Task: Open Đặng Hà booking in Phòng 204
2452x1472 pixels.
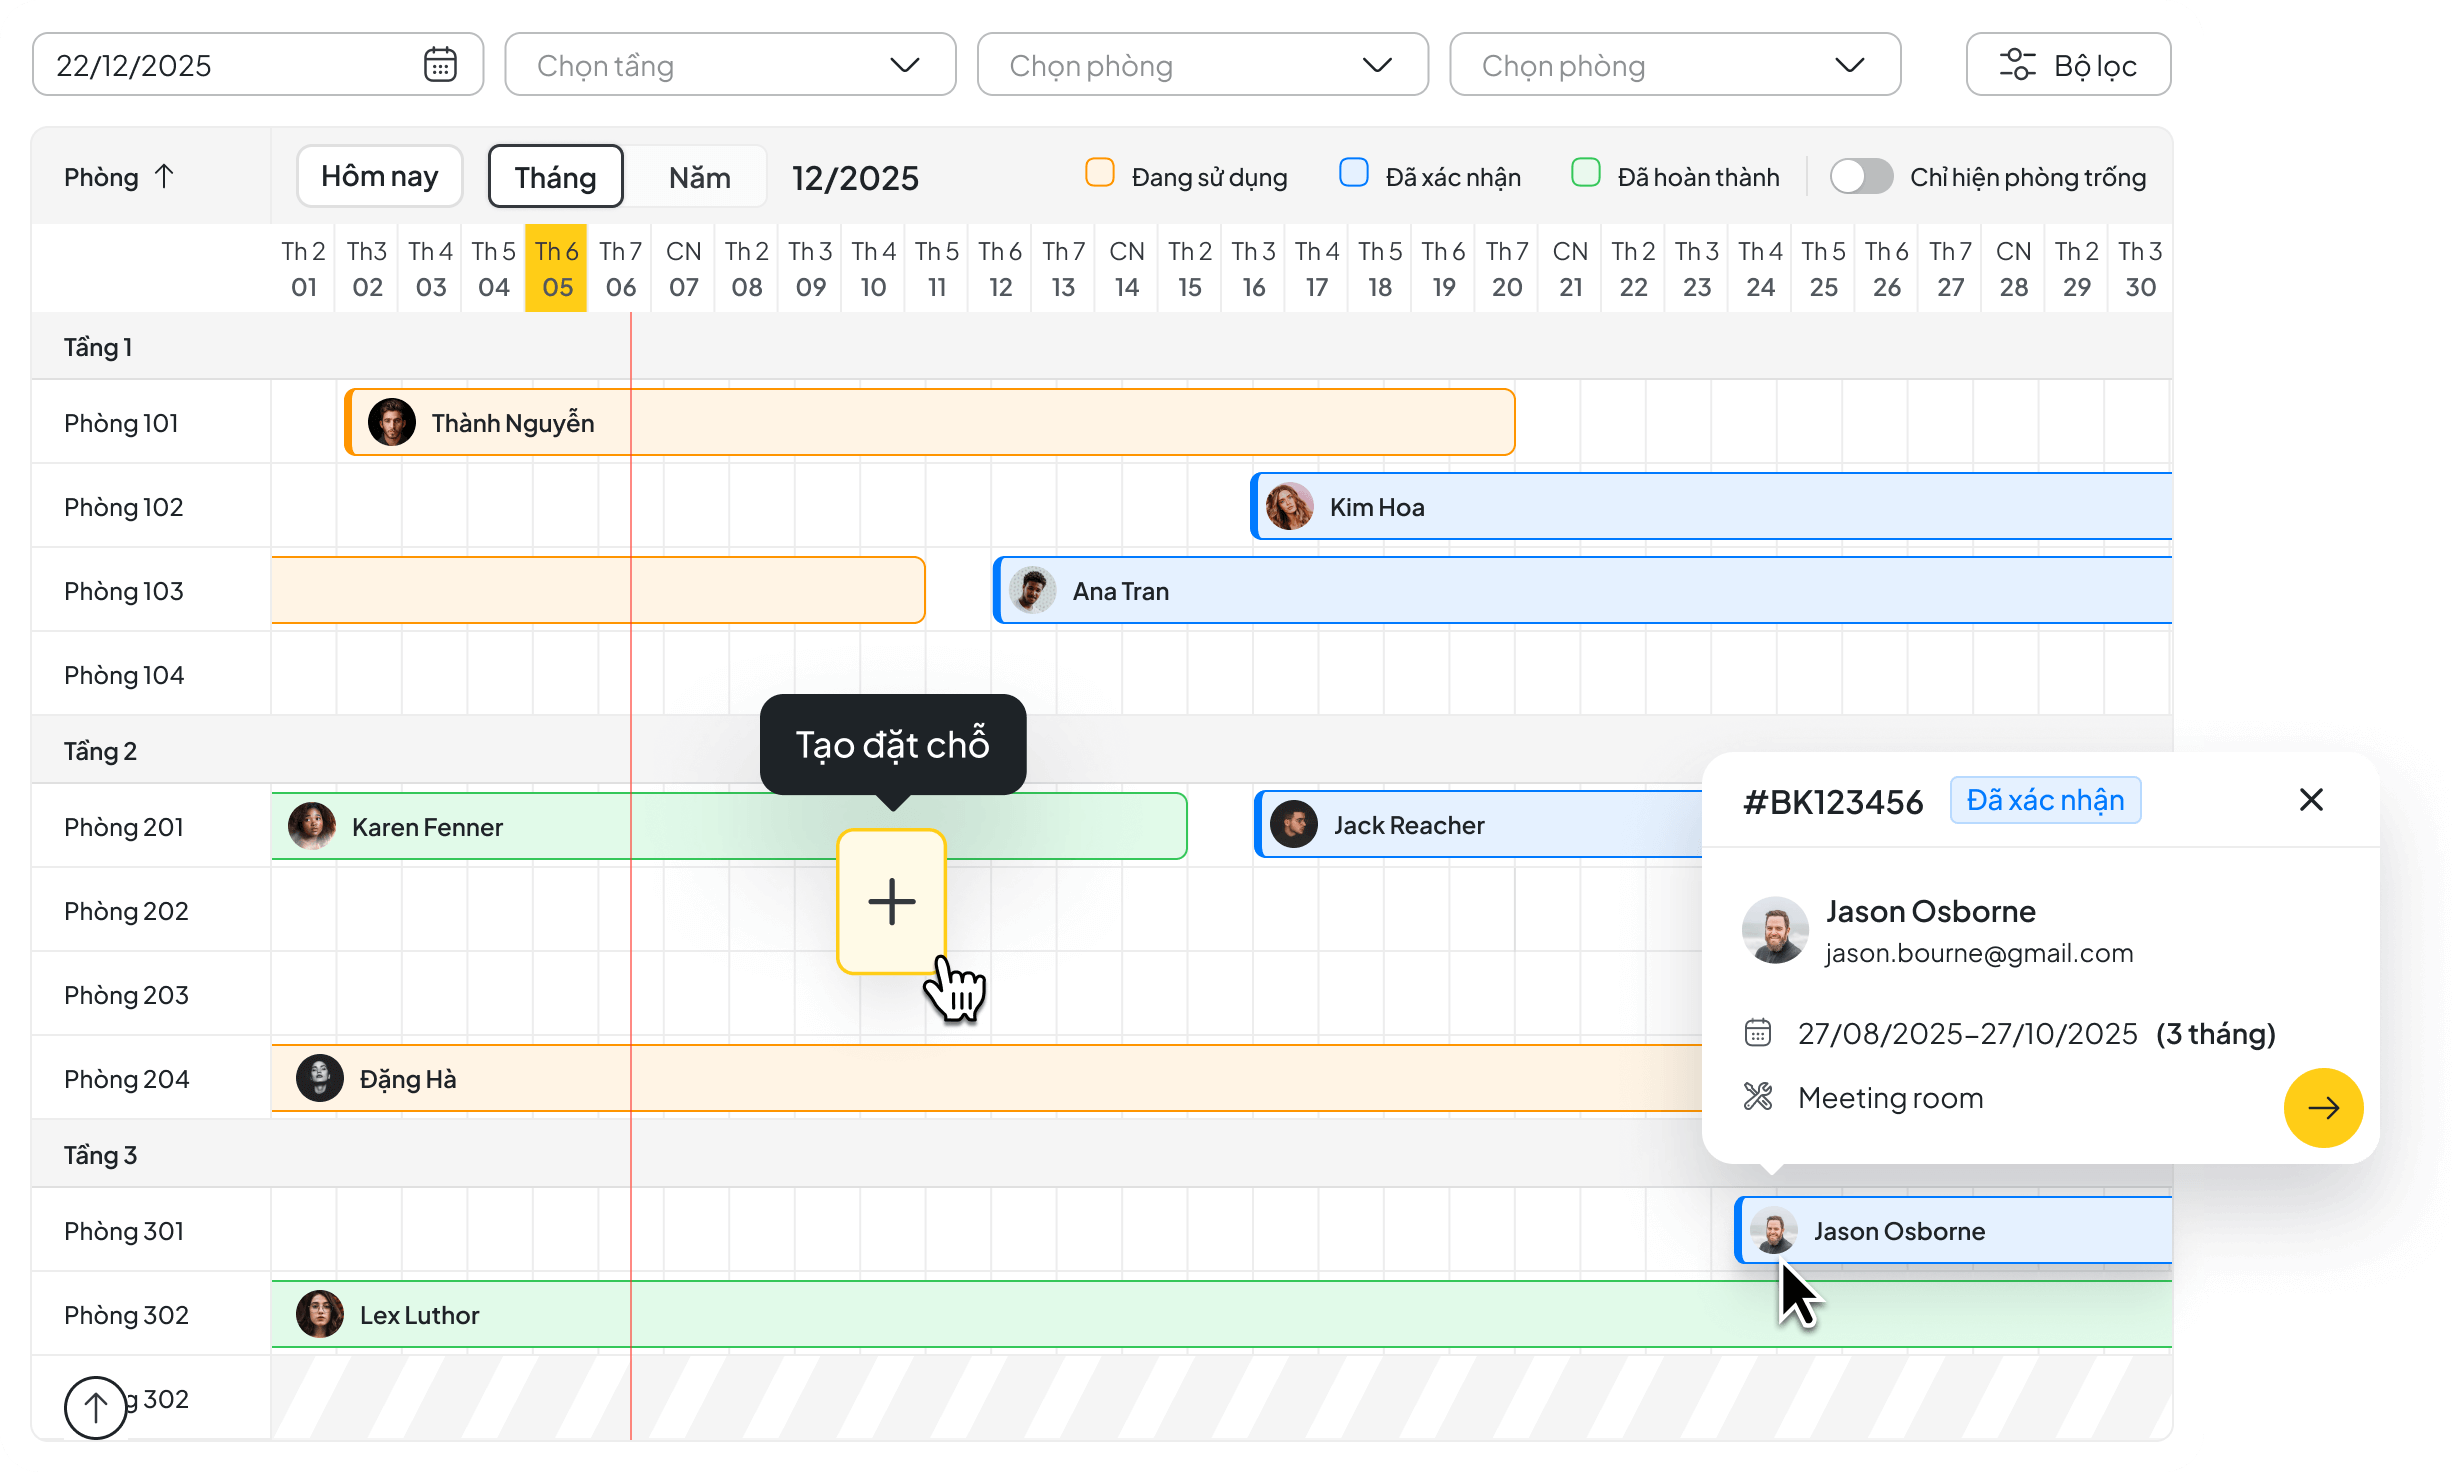Action: (x=986, y=1078)
